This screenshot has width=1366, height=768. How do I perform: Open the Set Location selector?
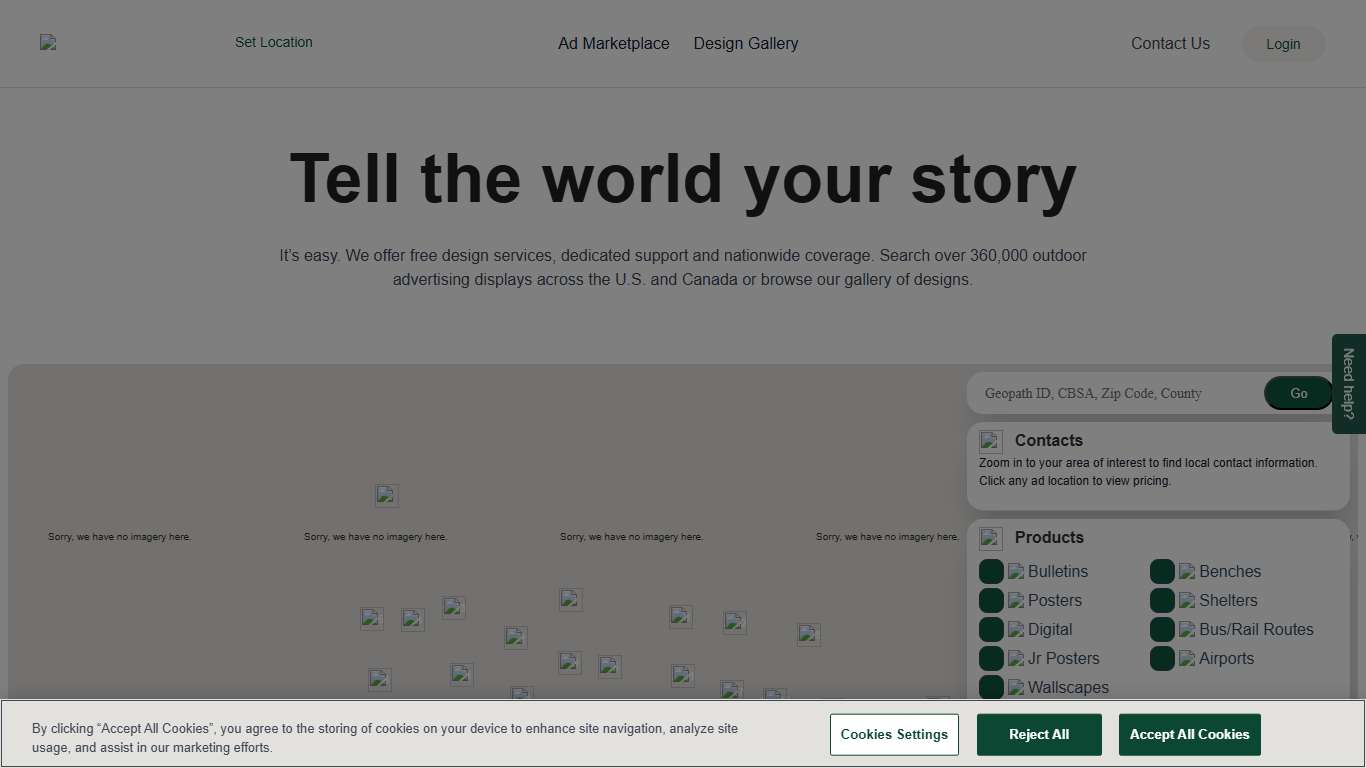pos(273,42)
